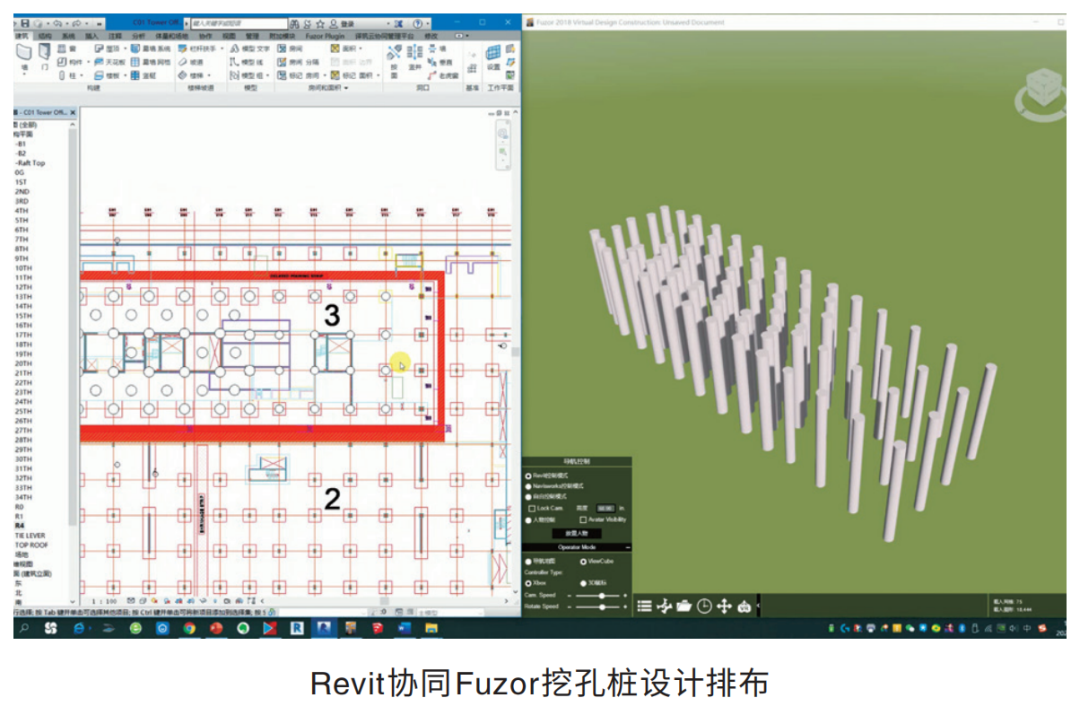1080x715 pixels.
Task: Click the Fuzor fly navigation icon
Action: click(665, 606)
